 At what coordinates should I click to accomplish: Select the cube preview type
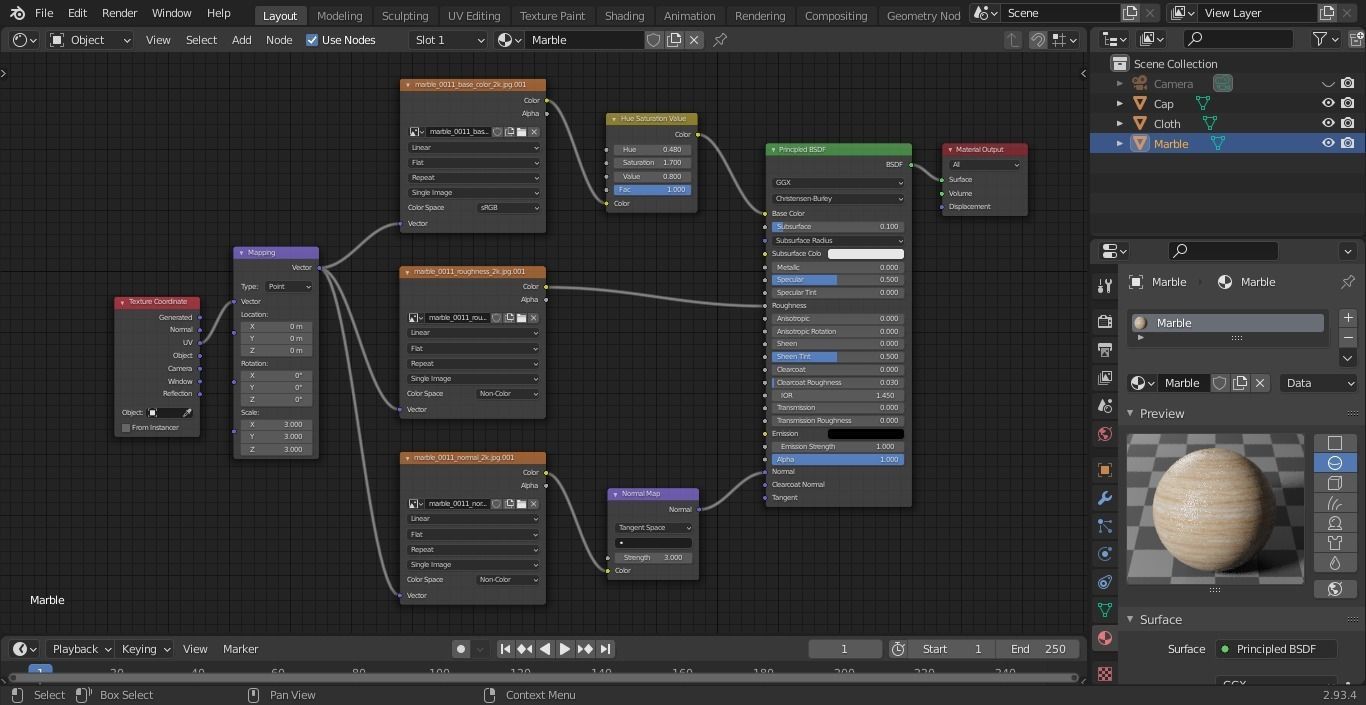coord(1334,483)
